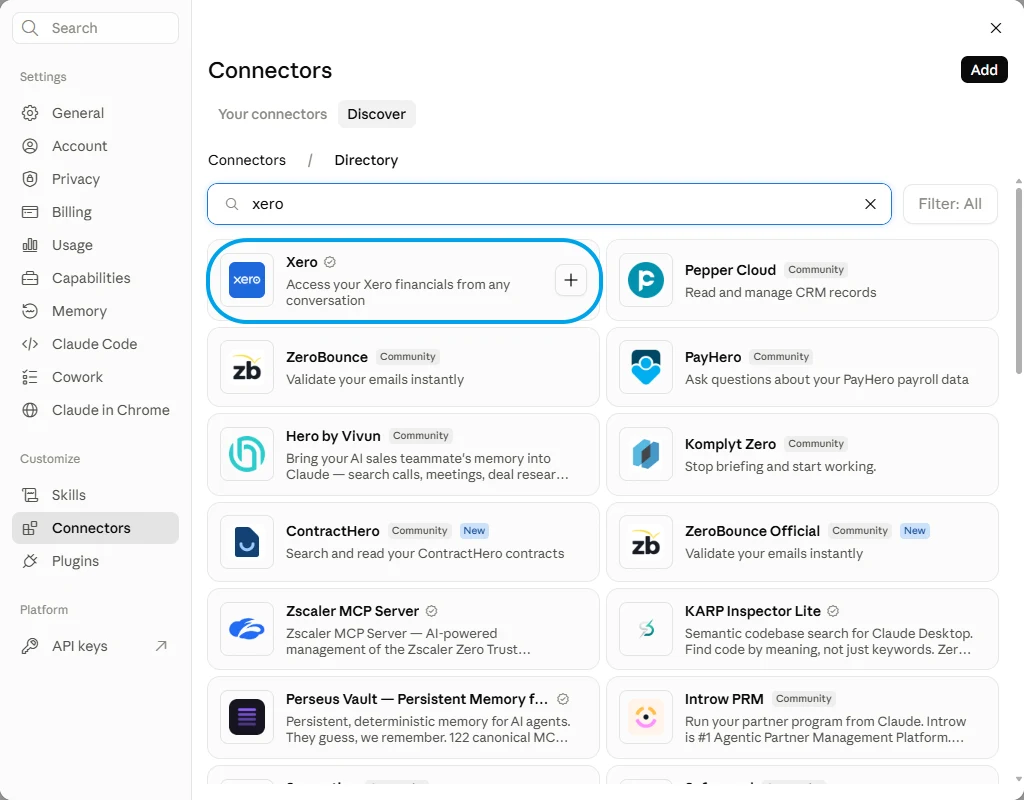Click the scrollbar down arrow
Image resolution: width=1024 pixels, height=800 pixels.
pos(1019,779)
